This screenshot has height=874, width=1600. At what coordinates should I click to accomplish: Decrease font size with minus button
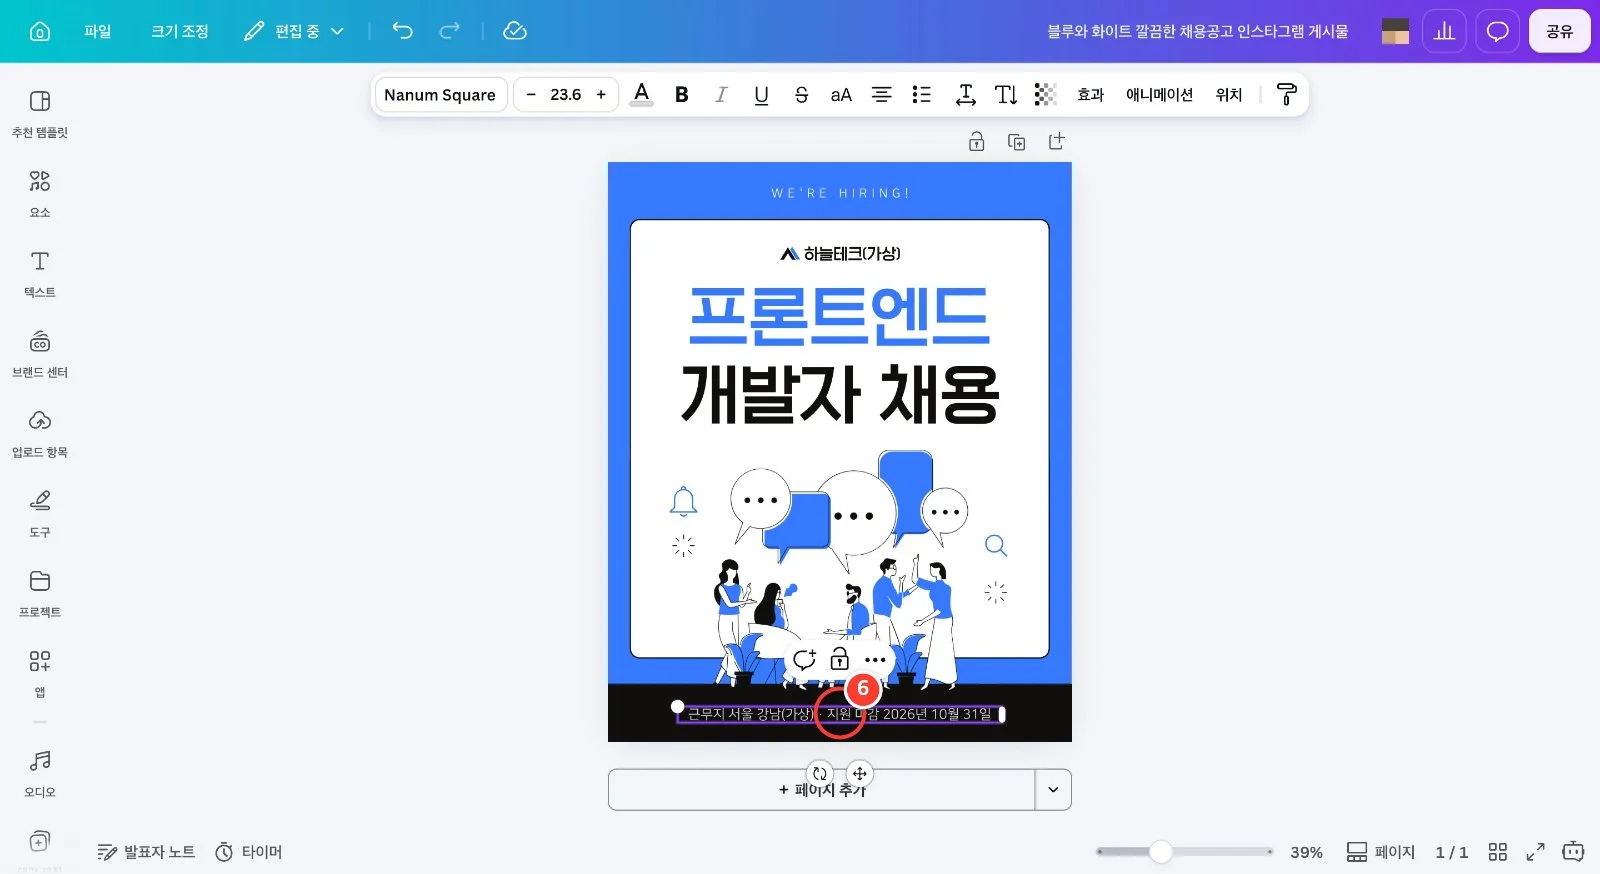tap(531, 95)
